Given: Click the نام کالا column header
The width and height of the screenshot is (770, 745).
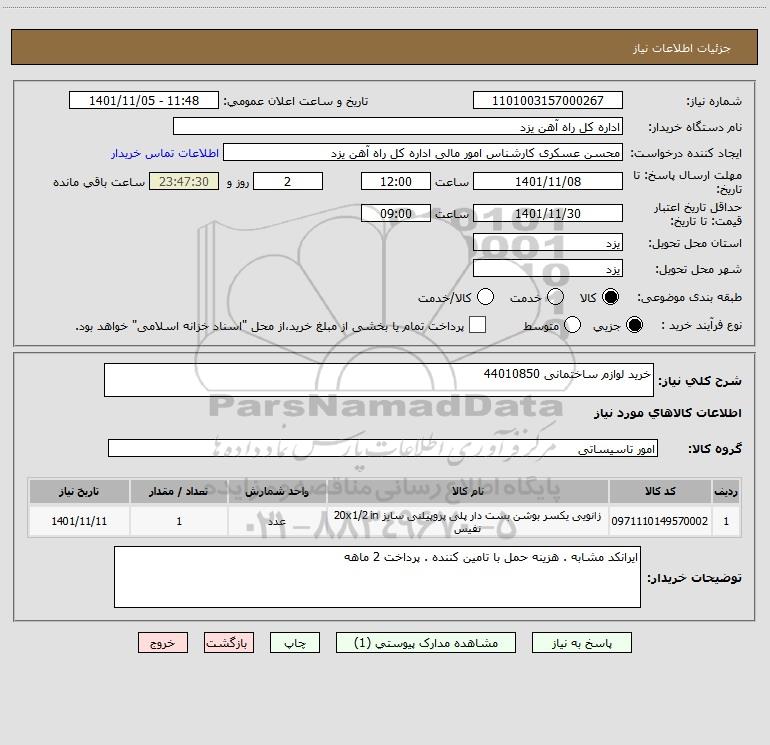Looking at the screenshot, I should (x=468, y=491).
